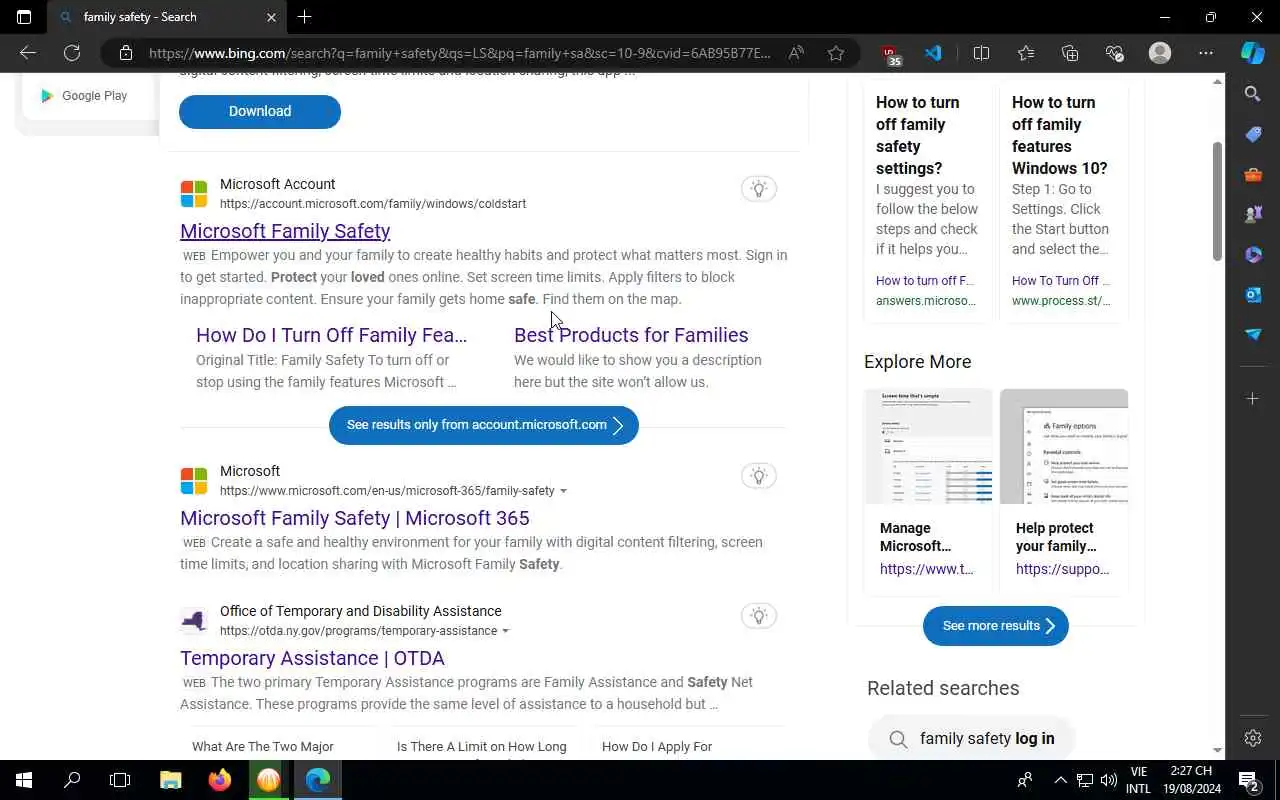Add page to favorites star icon
1280x800 pixels.
point(836,53)
